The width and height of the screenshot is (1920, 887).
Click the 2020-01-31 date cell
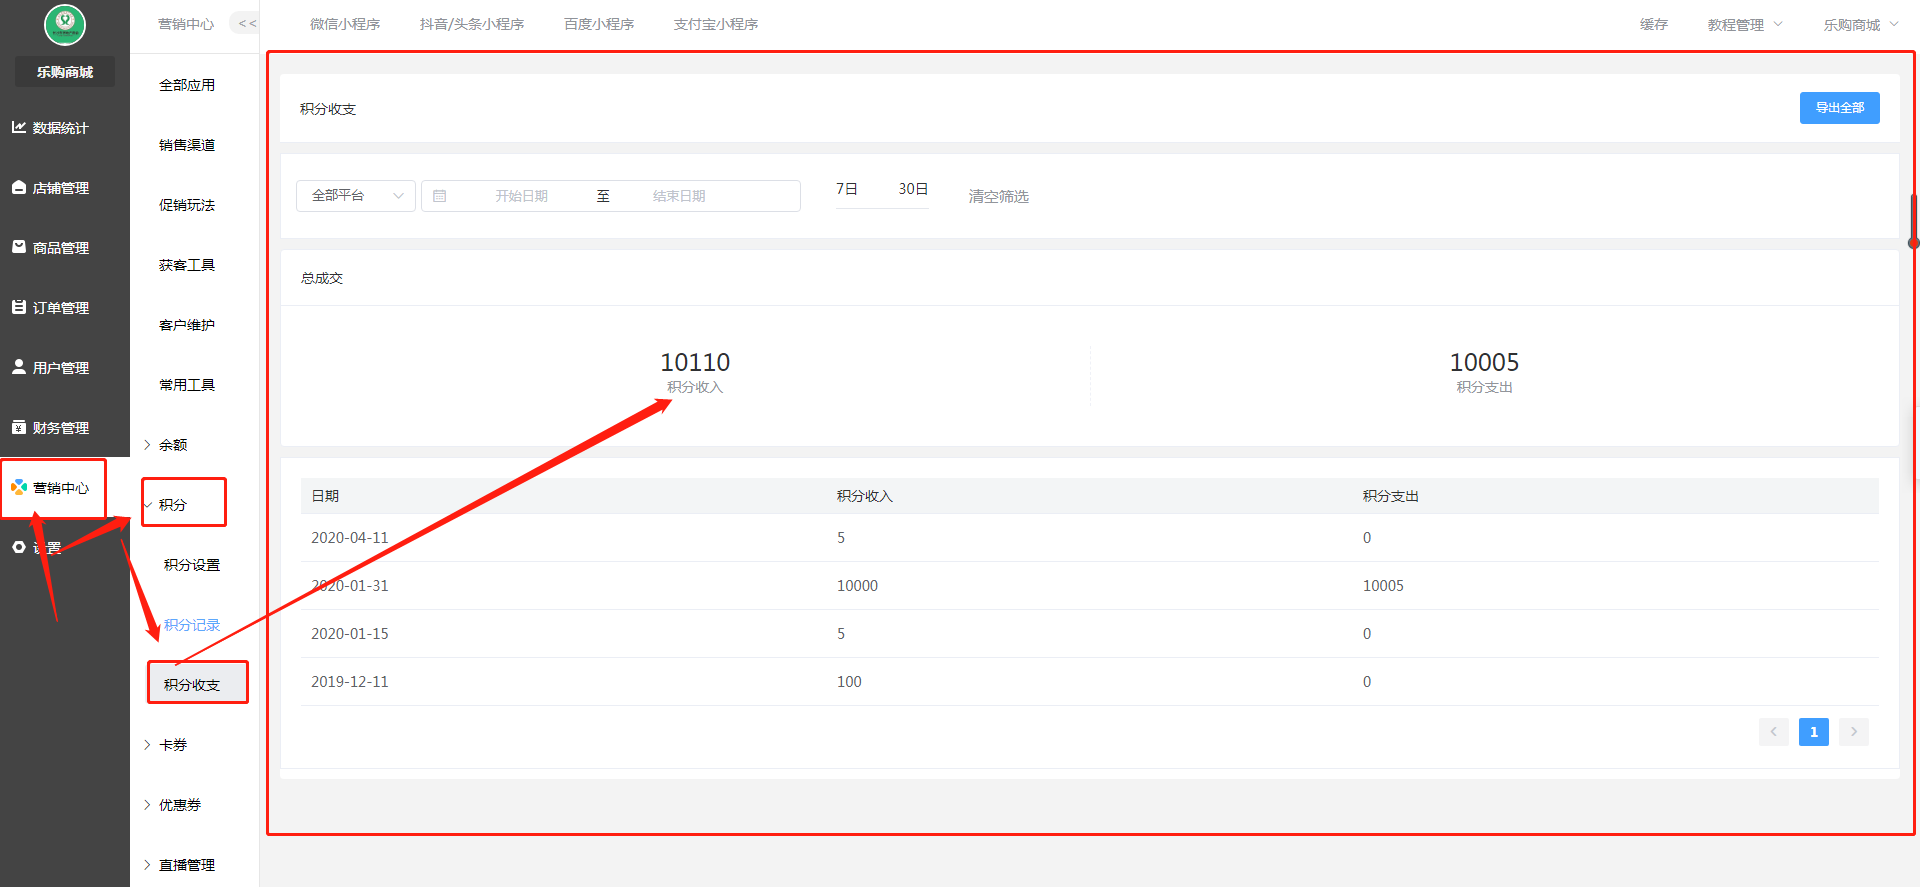pos(350,586)
